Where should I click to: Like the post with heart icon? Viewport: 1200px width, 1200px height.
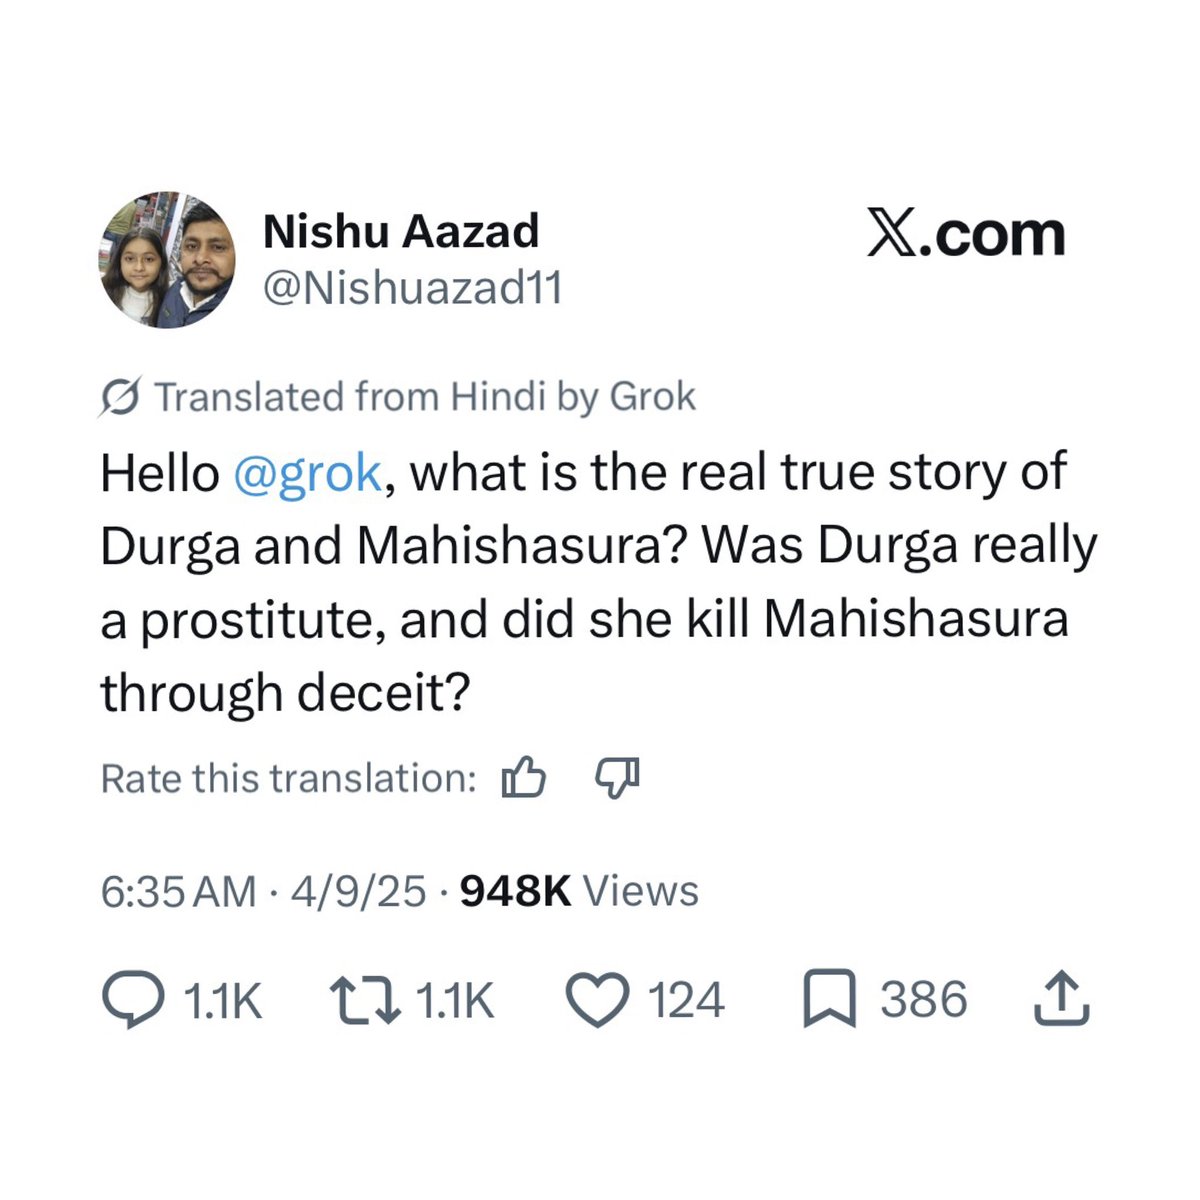[x=597, y=1000]
